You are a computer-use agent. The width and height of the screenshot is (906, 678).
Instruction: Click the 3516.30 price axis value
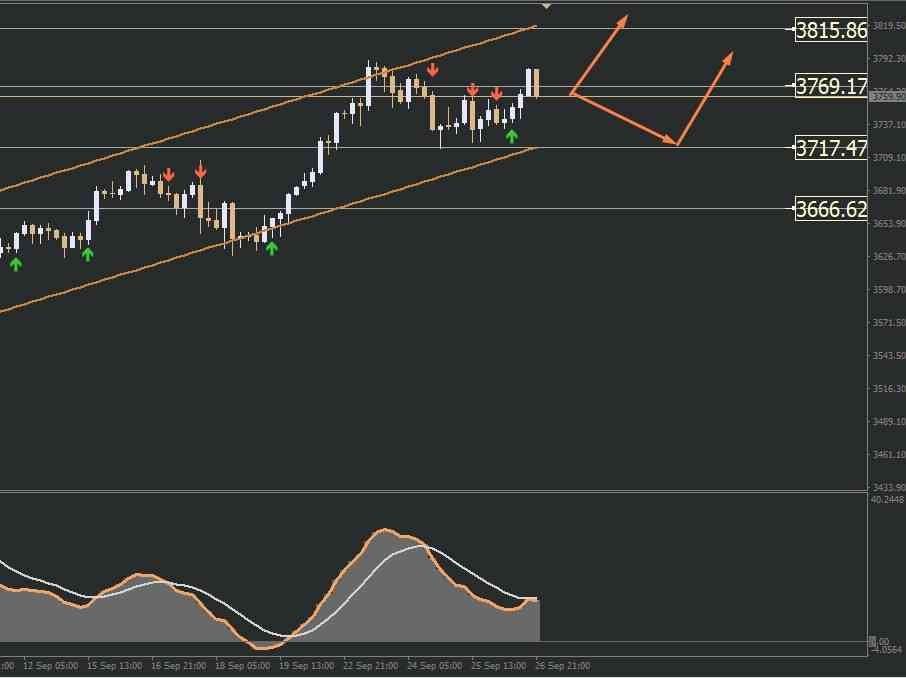click(889, 388)
